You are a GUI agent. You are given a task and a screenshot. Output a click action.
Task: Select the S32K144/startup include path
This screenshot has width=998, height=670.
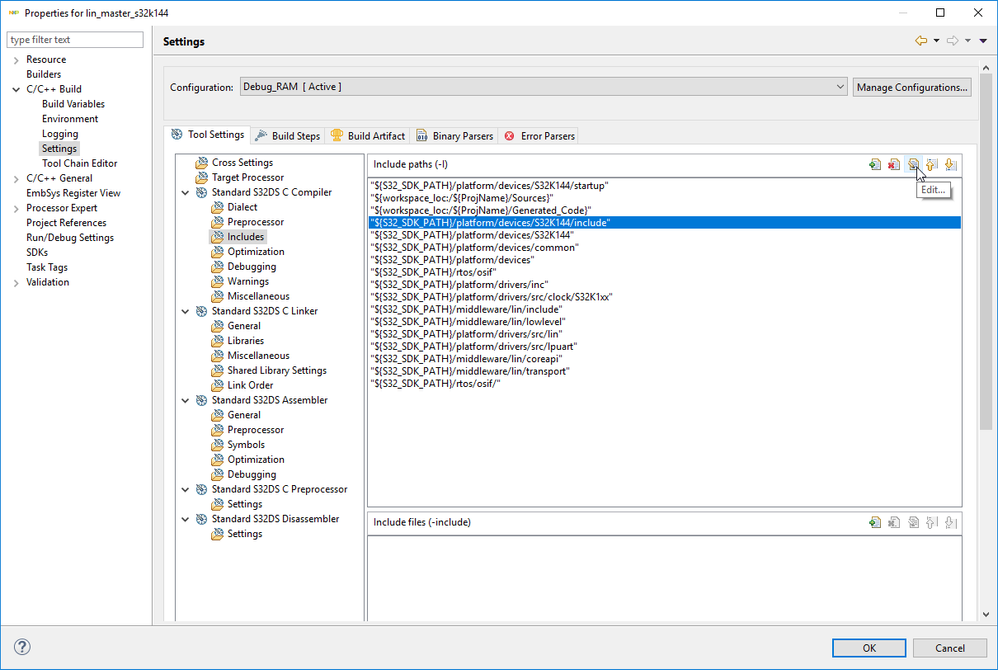[664, 186]
